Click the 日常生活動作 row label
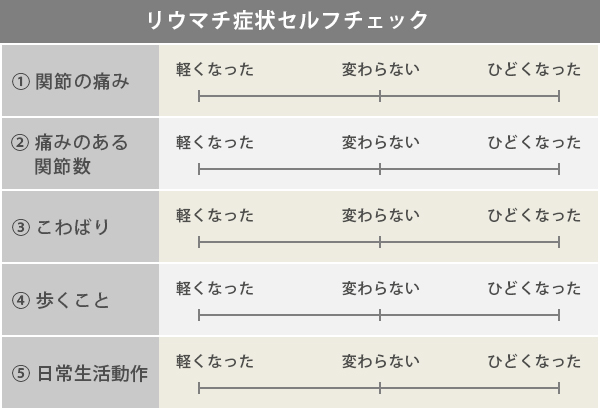The height and width of the screenshot is (410, 600). coord(80,373)
